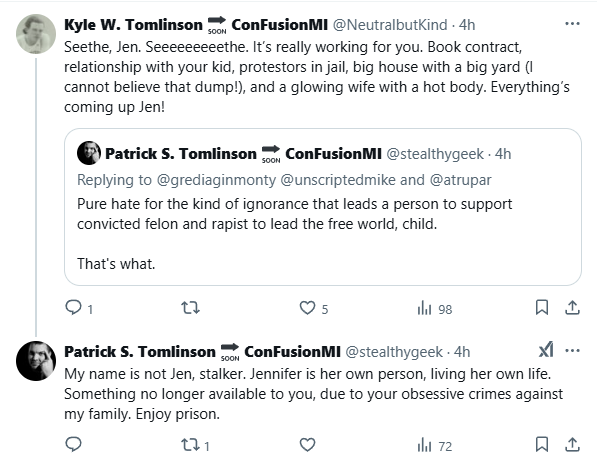Bookmark Patrick's reply tweet

pyautogui.click(x=542, y=444)
